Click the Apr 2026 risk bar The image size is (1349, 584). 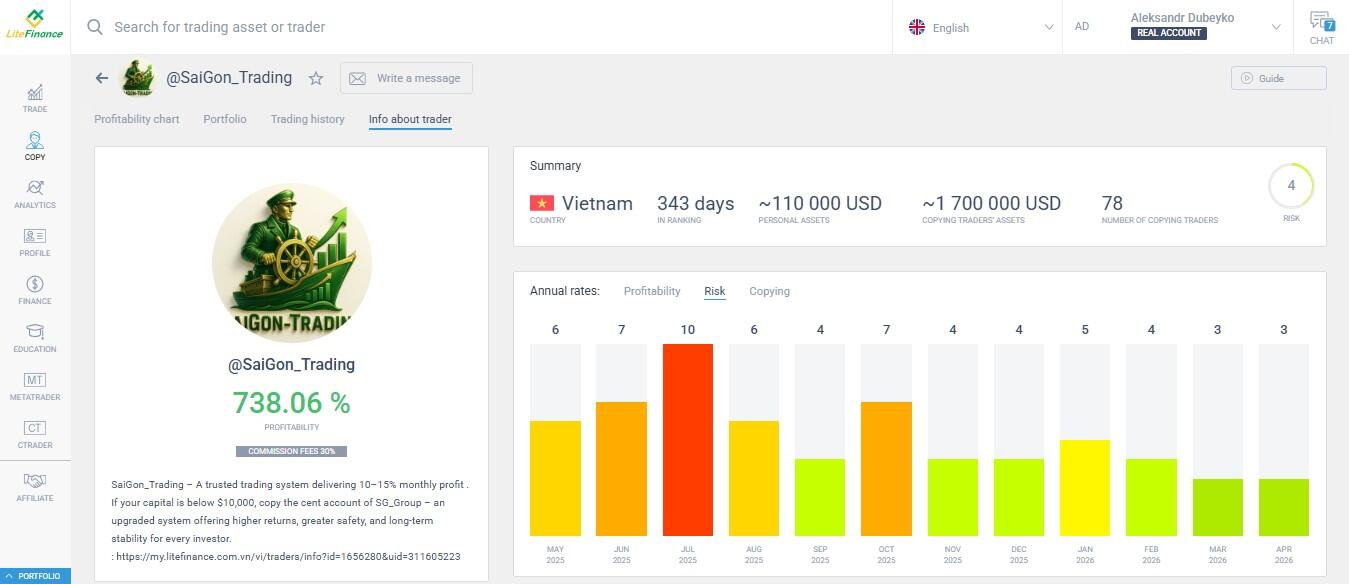1284,507
